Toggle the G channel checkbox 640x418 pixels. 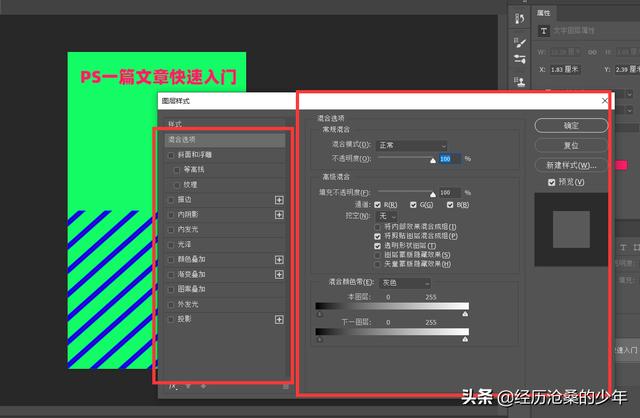pos(413,205)
